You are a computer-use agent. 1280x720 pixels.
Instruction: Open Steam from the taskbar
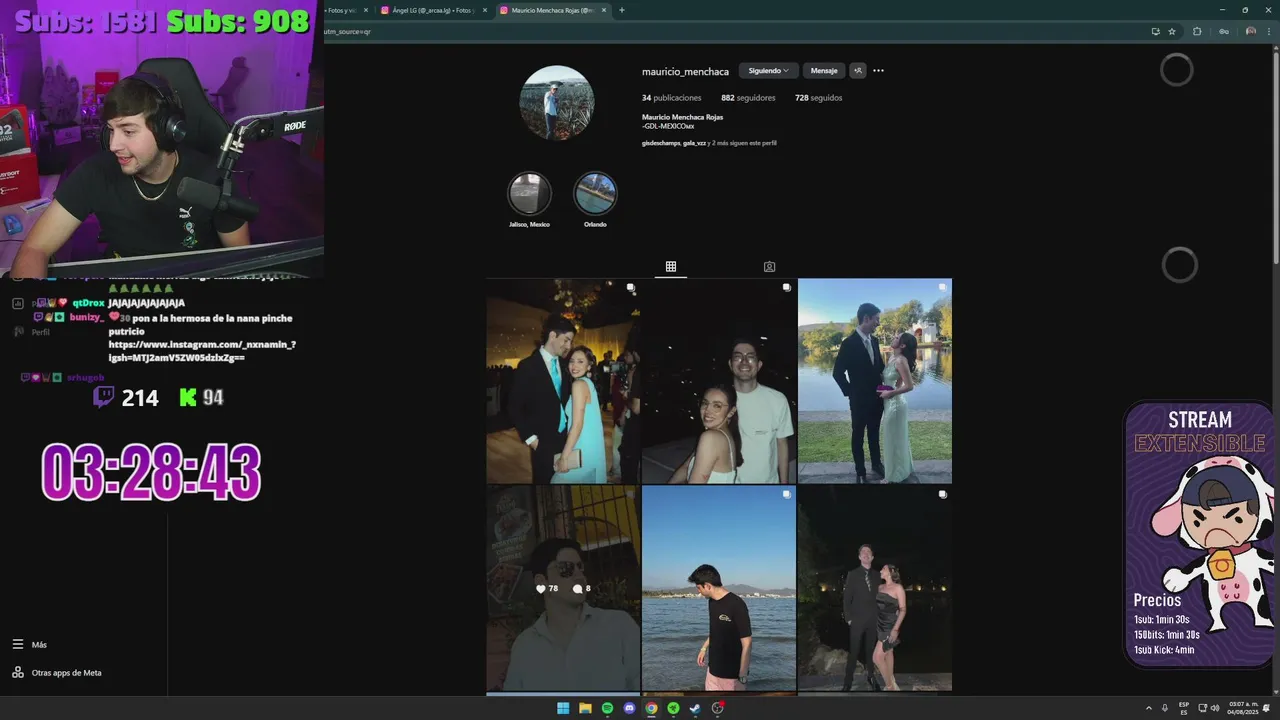pos(695,708)
